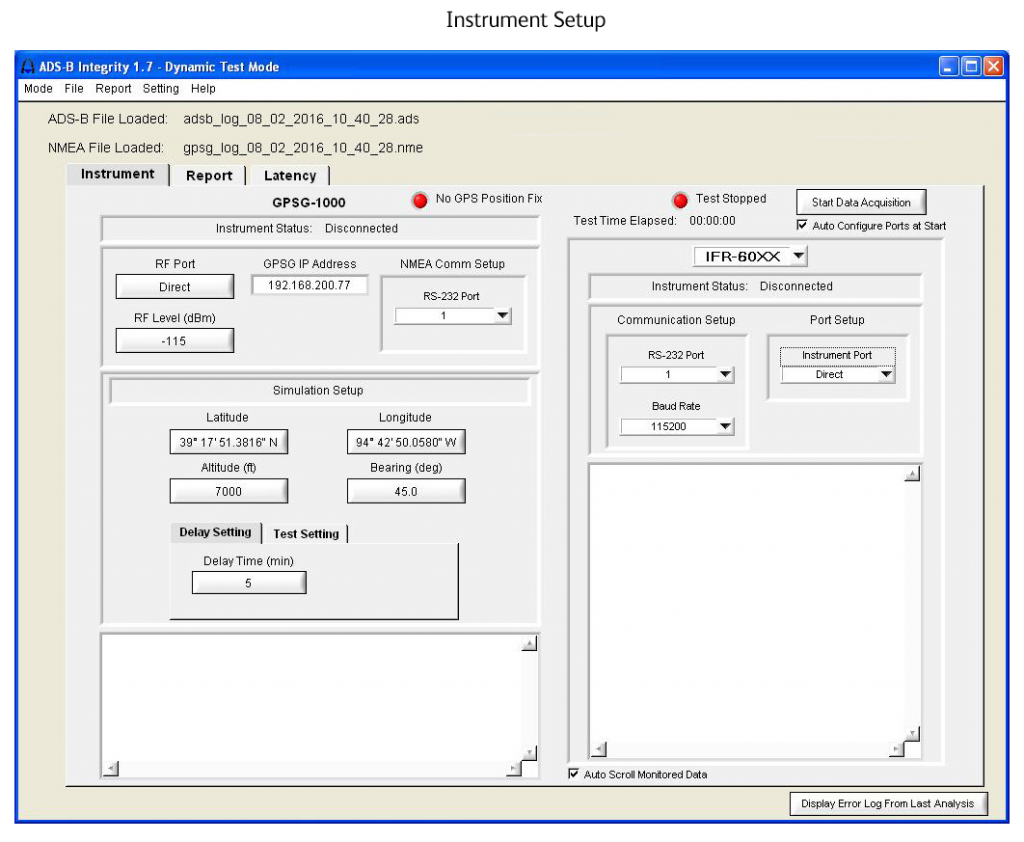Click right arrow of GPSG log horizontal scrollbar

click(x=514, y=768)
